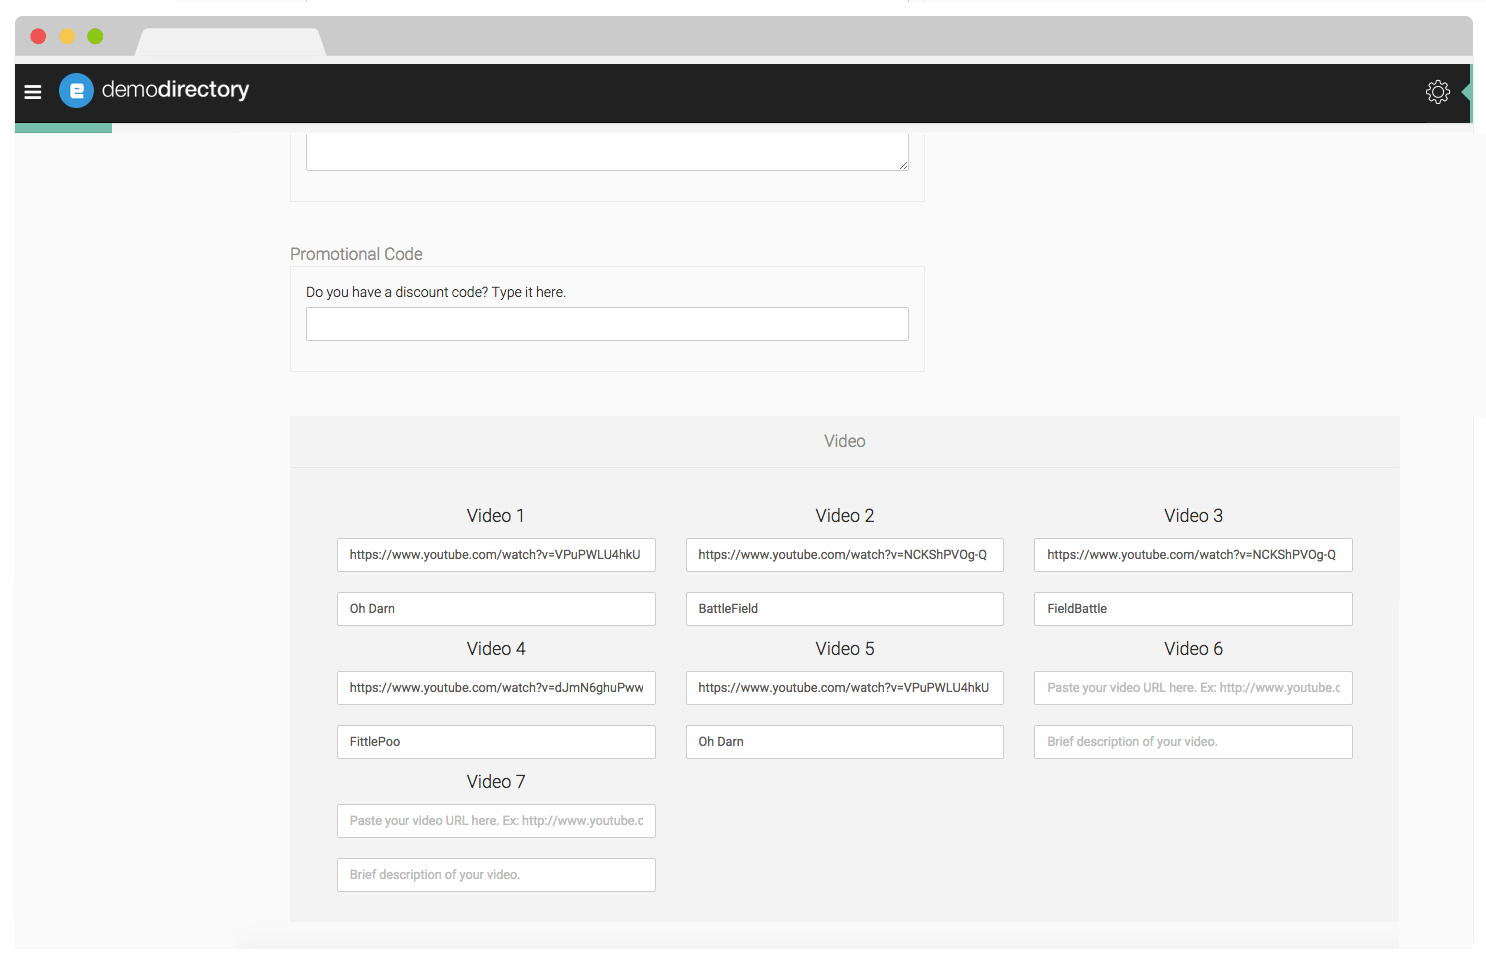Viewport: 1486px width, 973px height.
Task: Open the settings gear icon
Action: pyautogui.click(x=1437, y=92)
